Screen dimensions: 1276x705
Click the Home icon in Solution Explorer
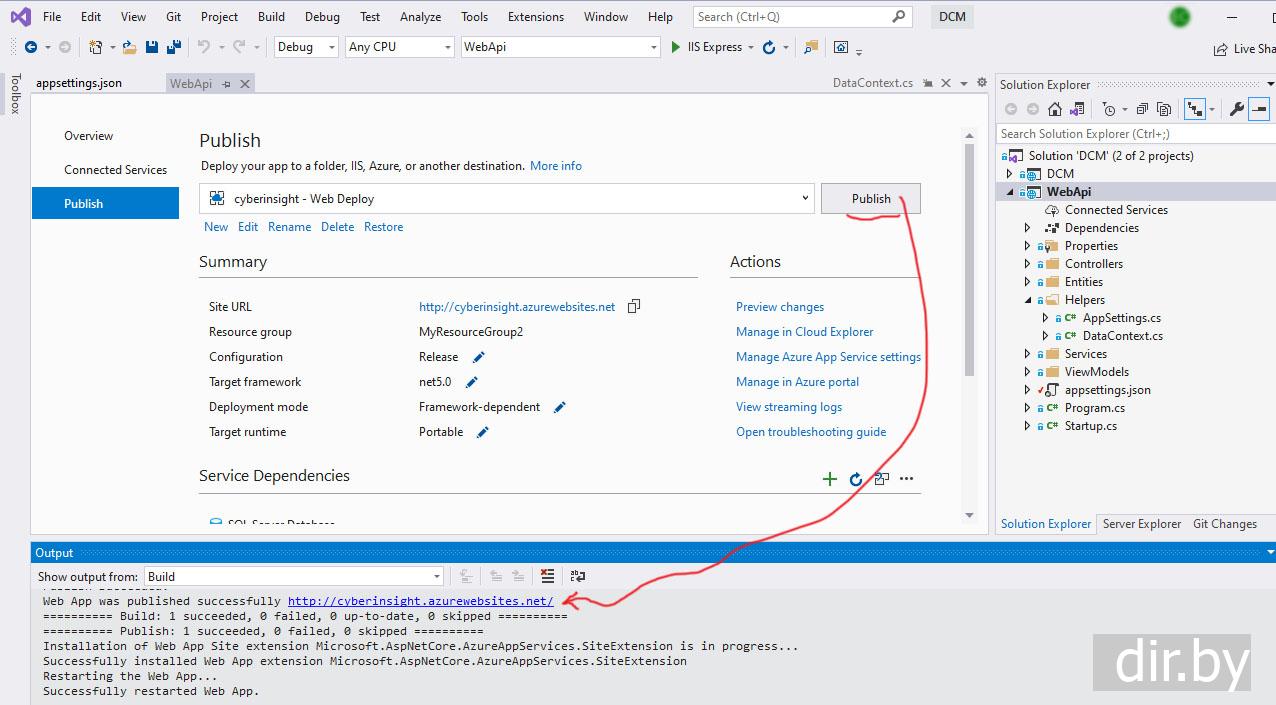click(x=1055, y=109)
